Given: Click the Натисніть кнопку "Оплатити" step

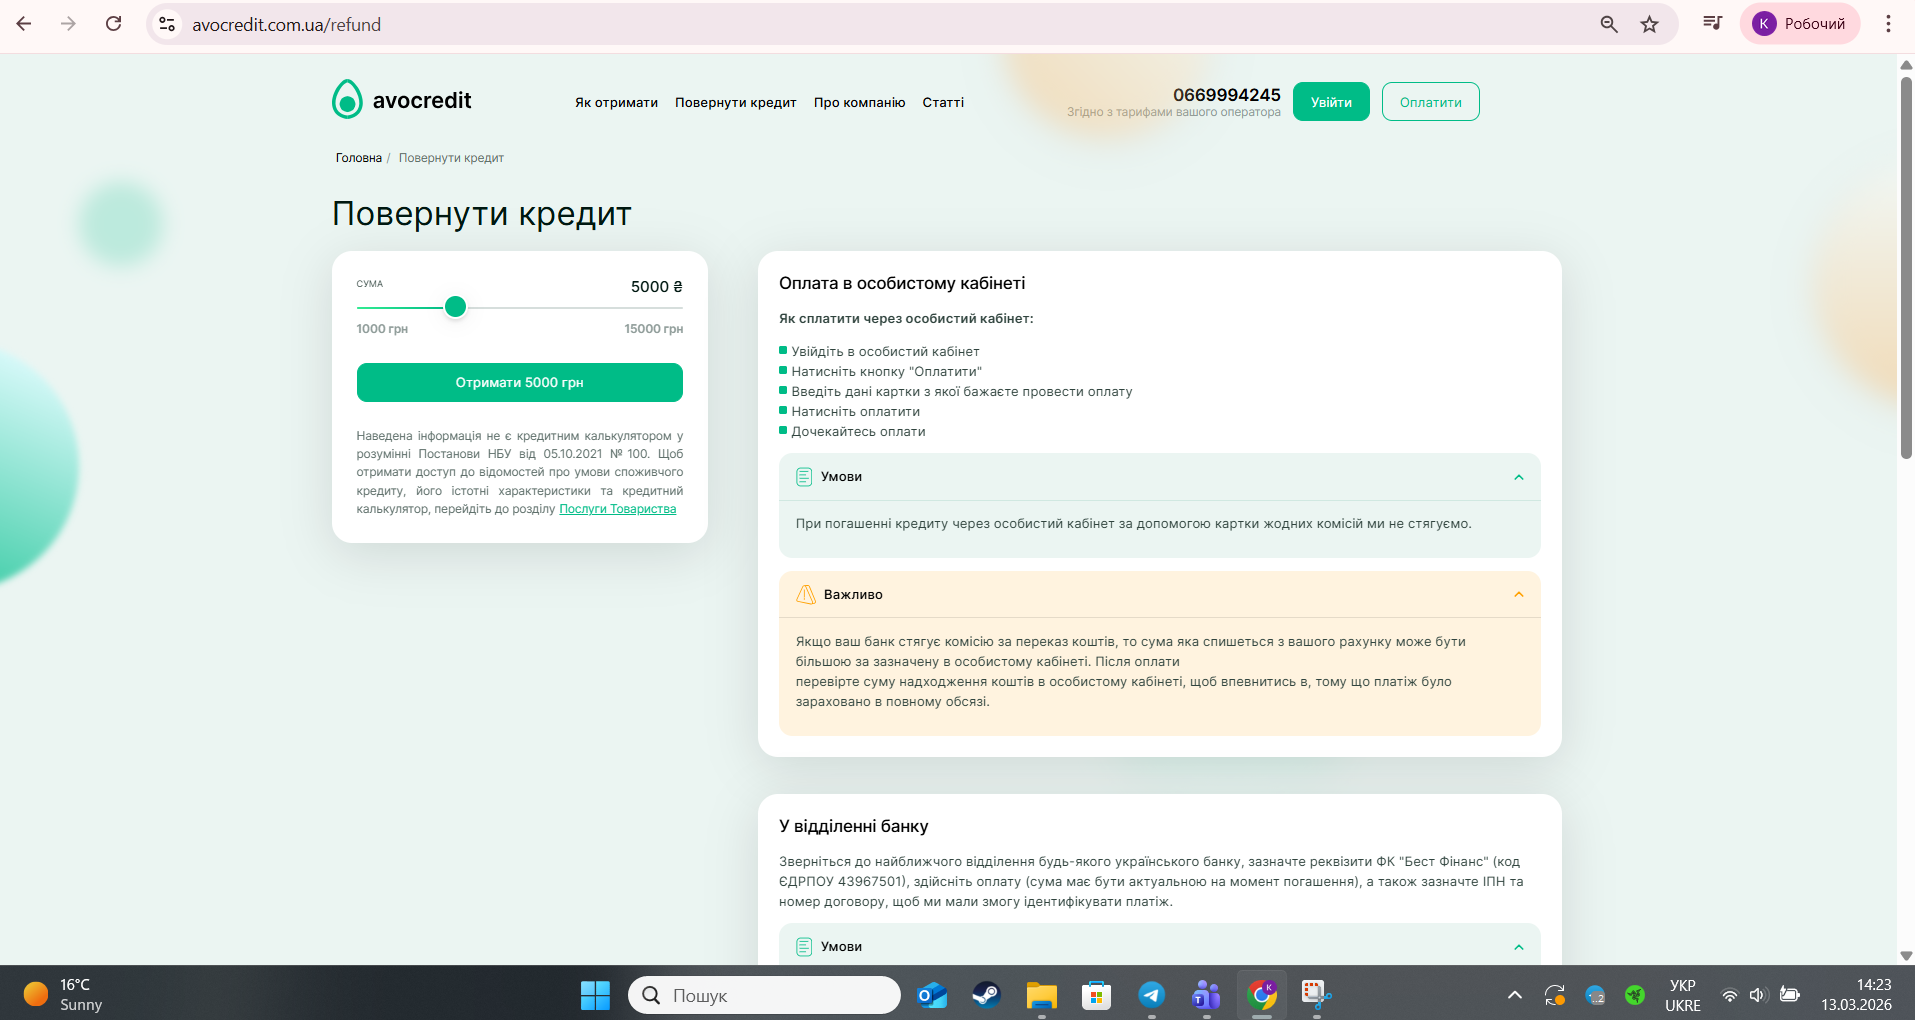Looking at the screenshot, I should 886,371.
